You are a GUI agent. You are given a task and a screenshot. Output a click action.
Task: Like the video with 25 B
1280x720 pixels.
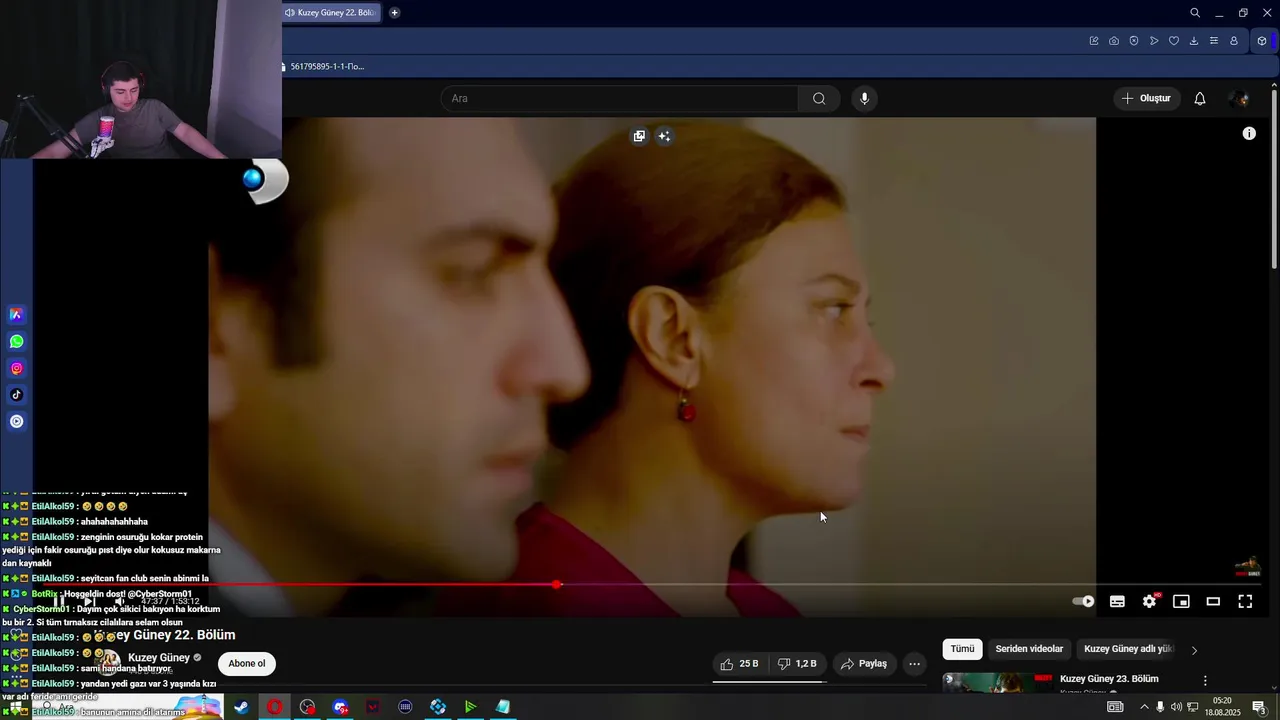(740, 664)
